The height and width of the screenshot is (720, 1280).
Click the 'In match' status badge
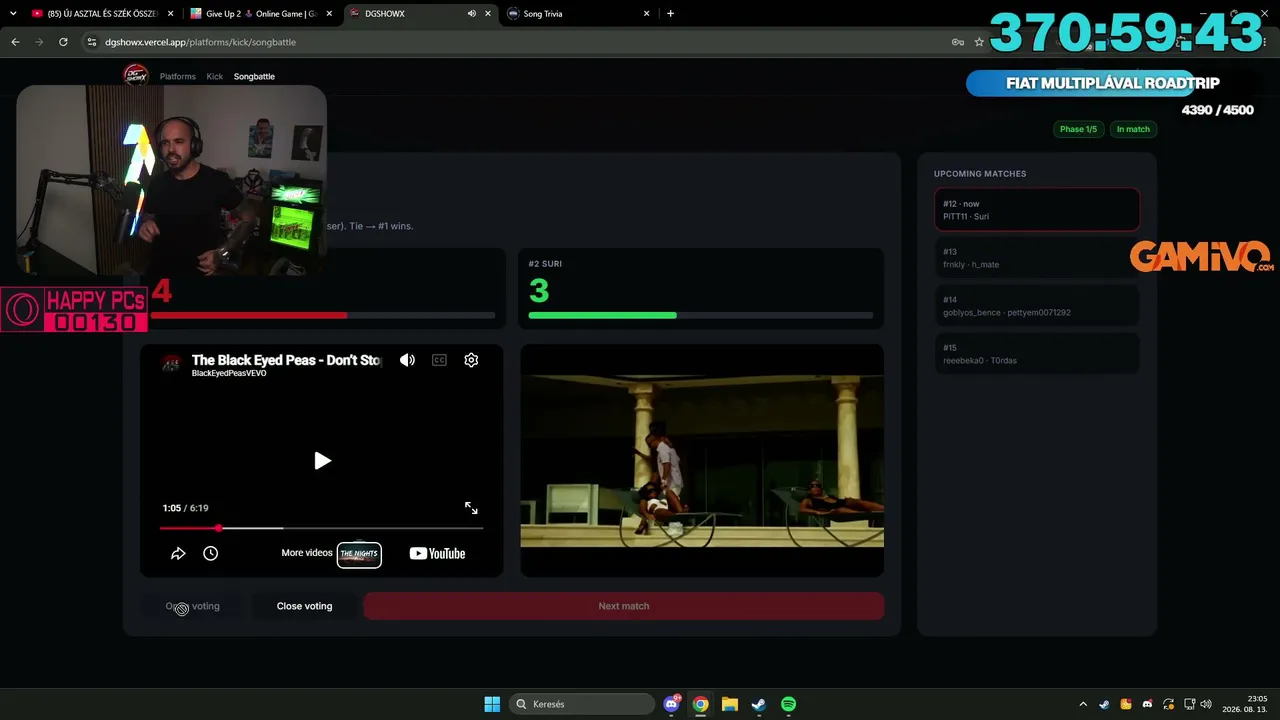tap(1133, 129)
